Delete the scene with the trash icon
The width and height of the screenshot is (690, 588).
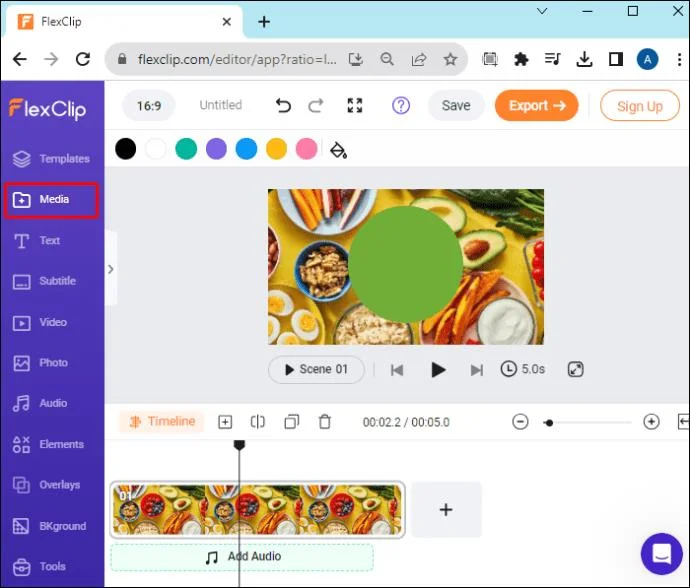325,422
